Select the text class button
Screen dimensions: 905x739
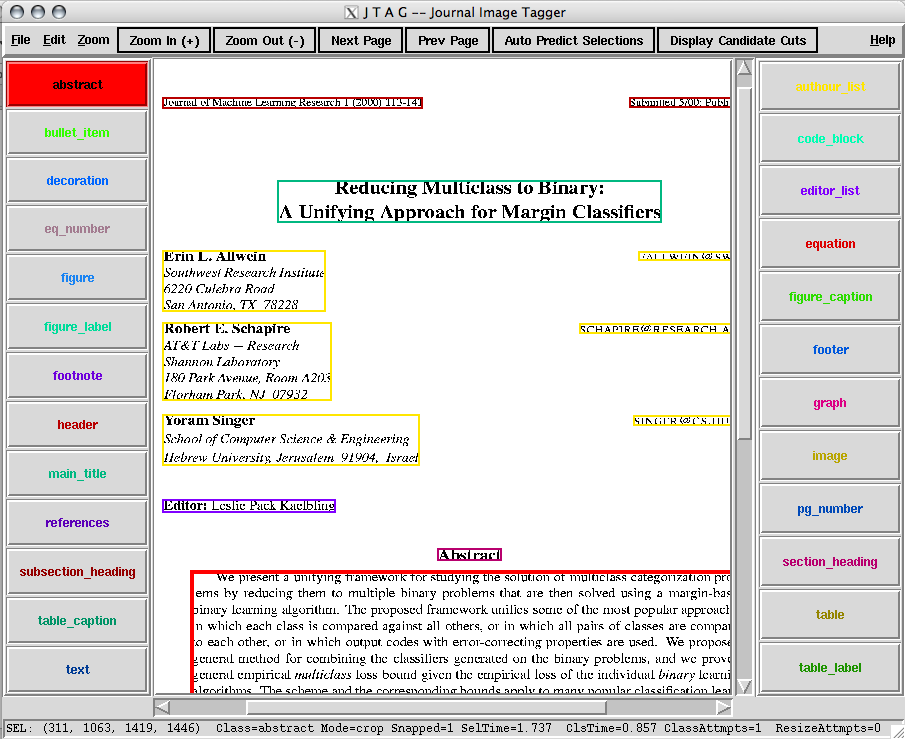77,670
